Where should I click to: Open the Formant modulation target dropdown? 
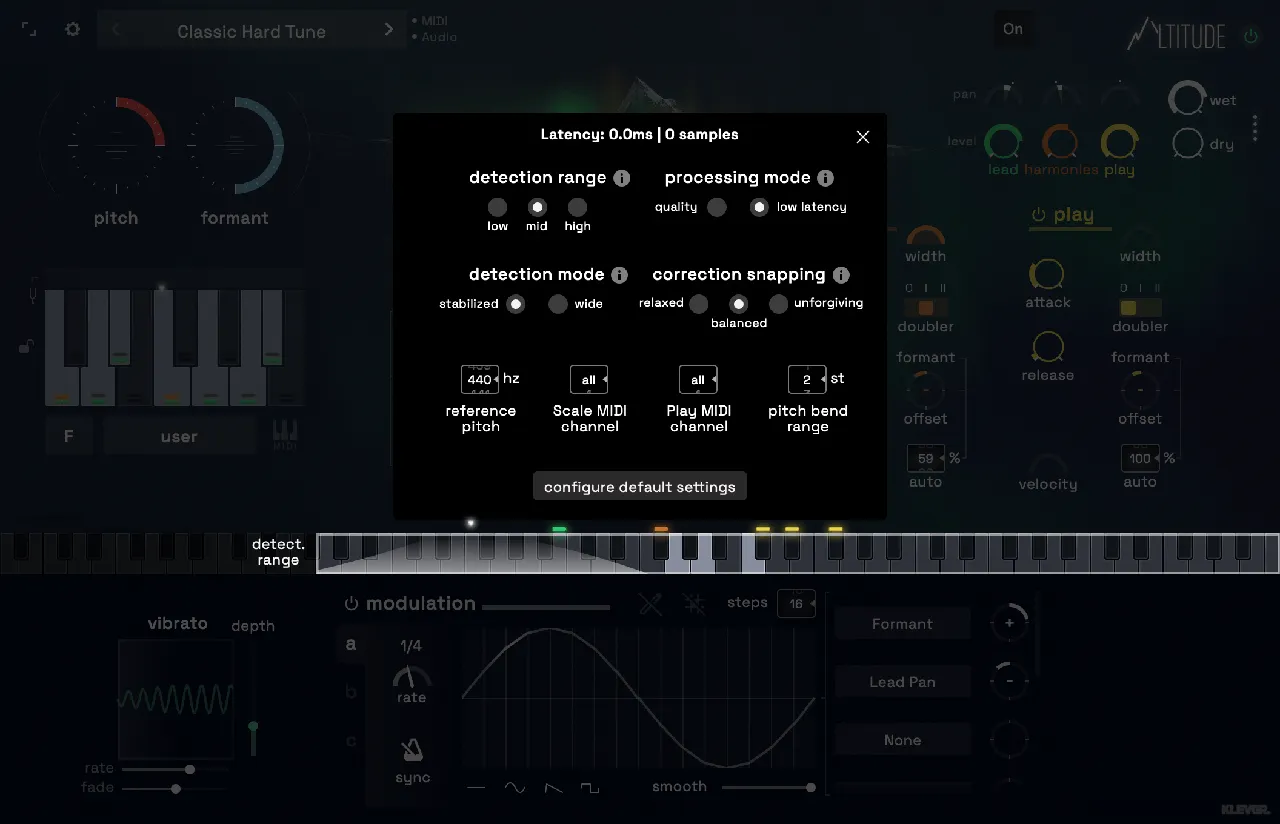pos(902,624)
